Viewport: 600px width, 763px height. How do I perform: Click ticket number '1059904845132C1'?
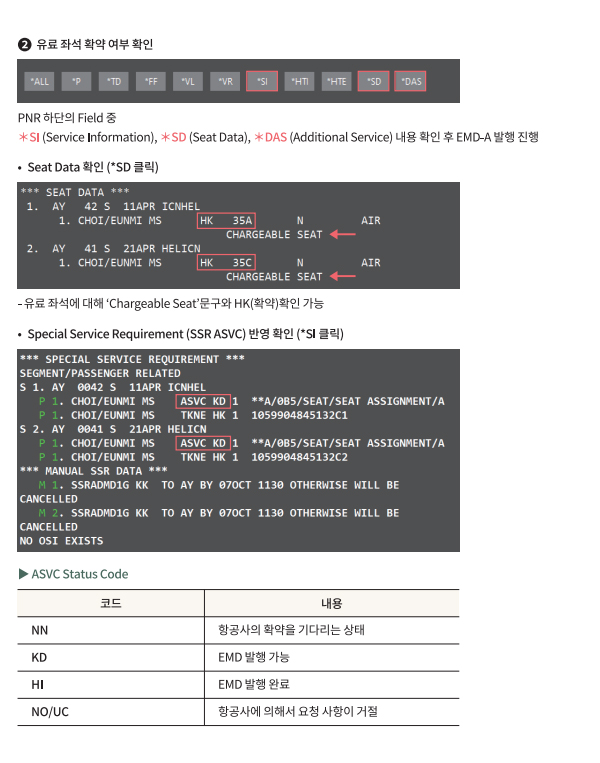tap(299, 416)
